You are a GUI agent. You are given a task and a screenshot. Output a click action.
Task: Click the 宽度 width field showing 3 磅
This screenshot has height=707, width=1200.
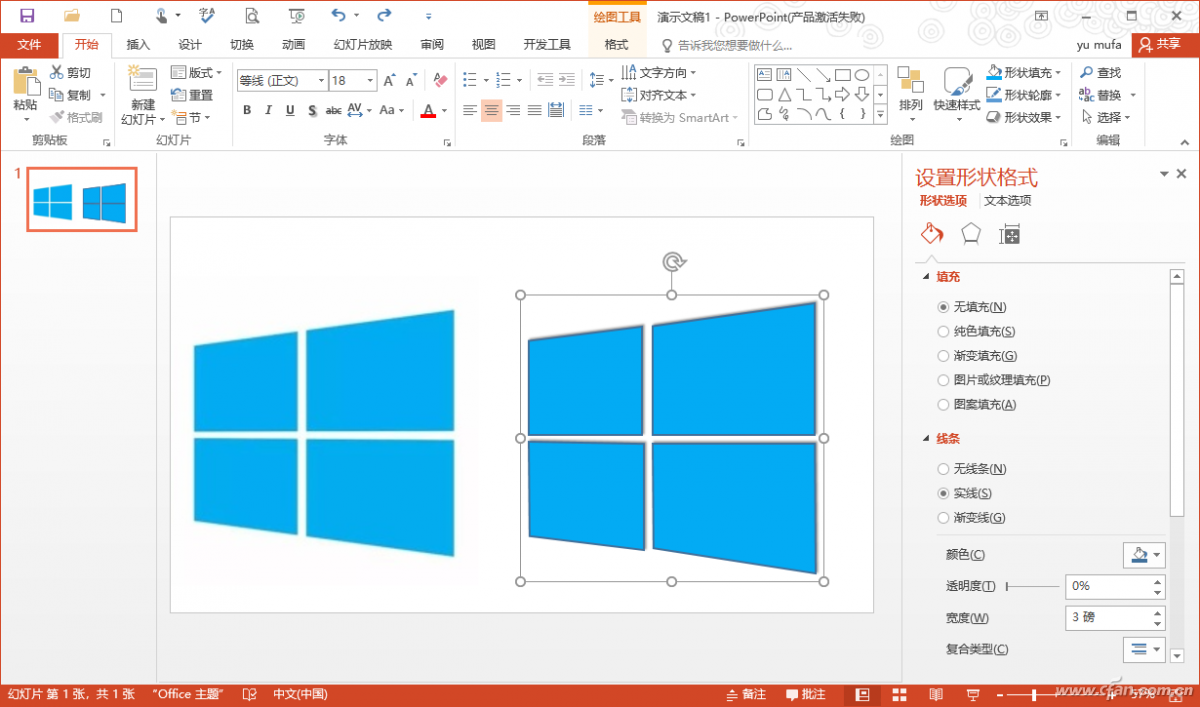point(1115,618)
